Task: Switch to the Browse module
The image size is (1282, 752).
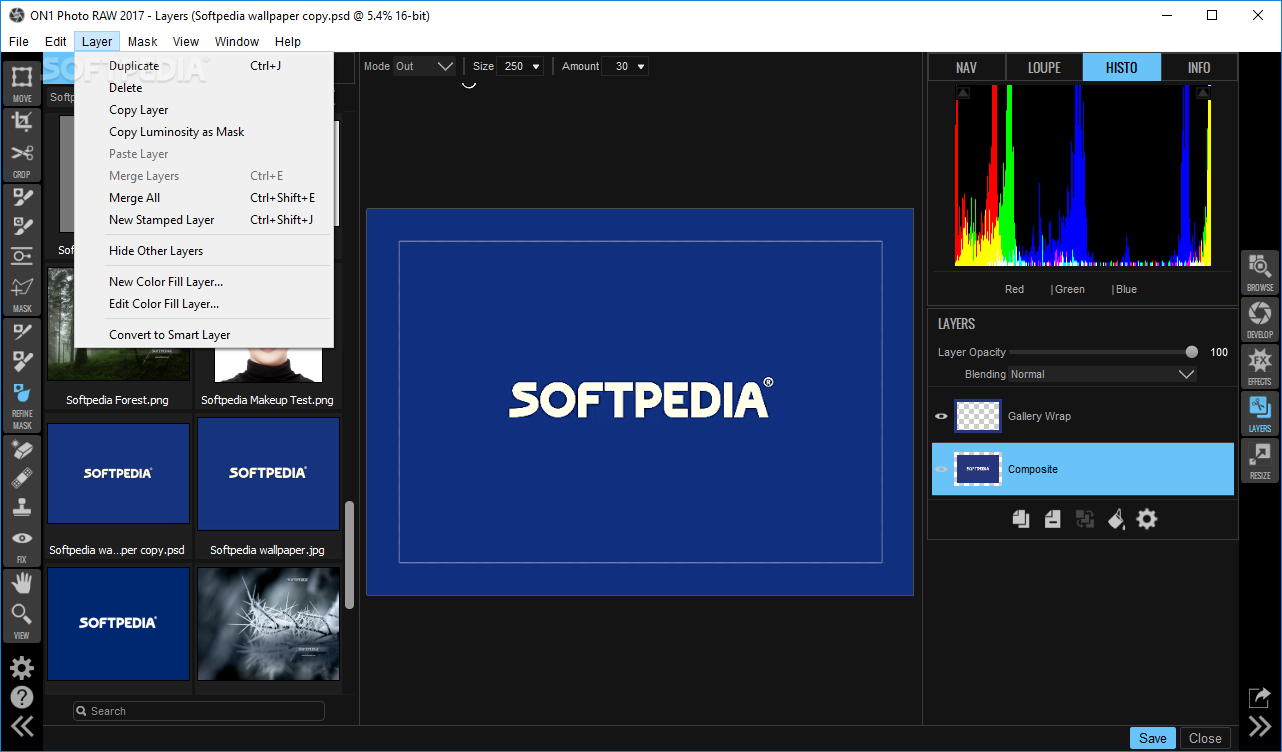Action: click(x=1260, y=273)
